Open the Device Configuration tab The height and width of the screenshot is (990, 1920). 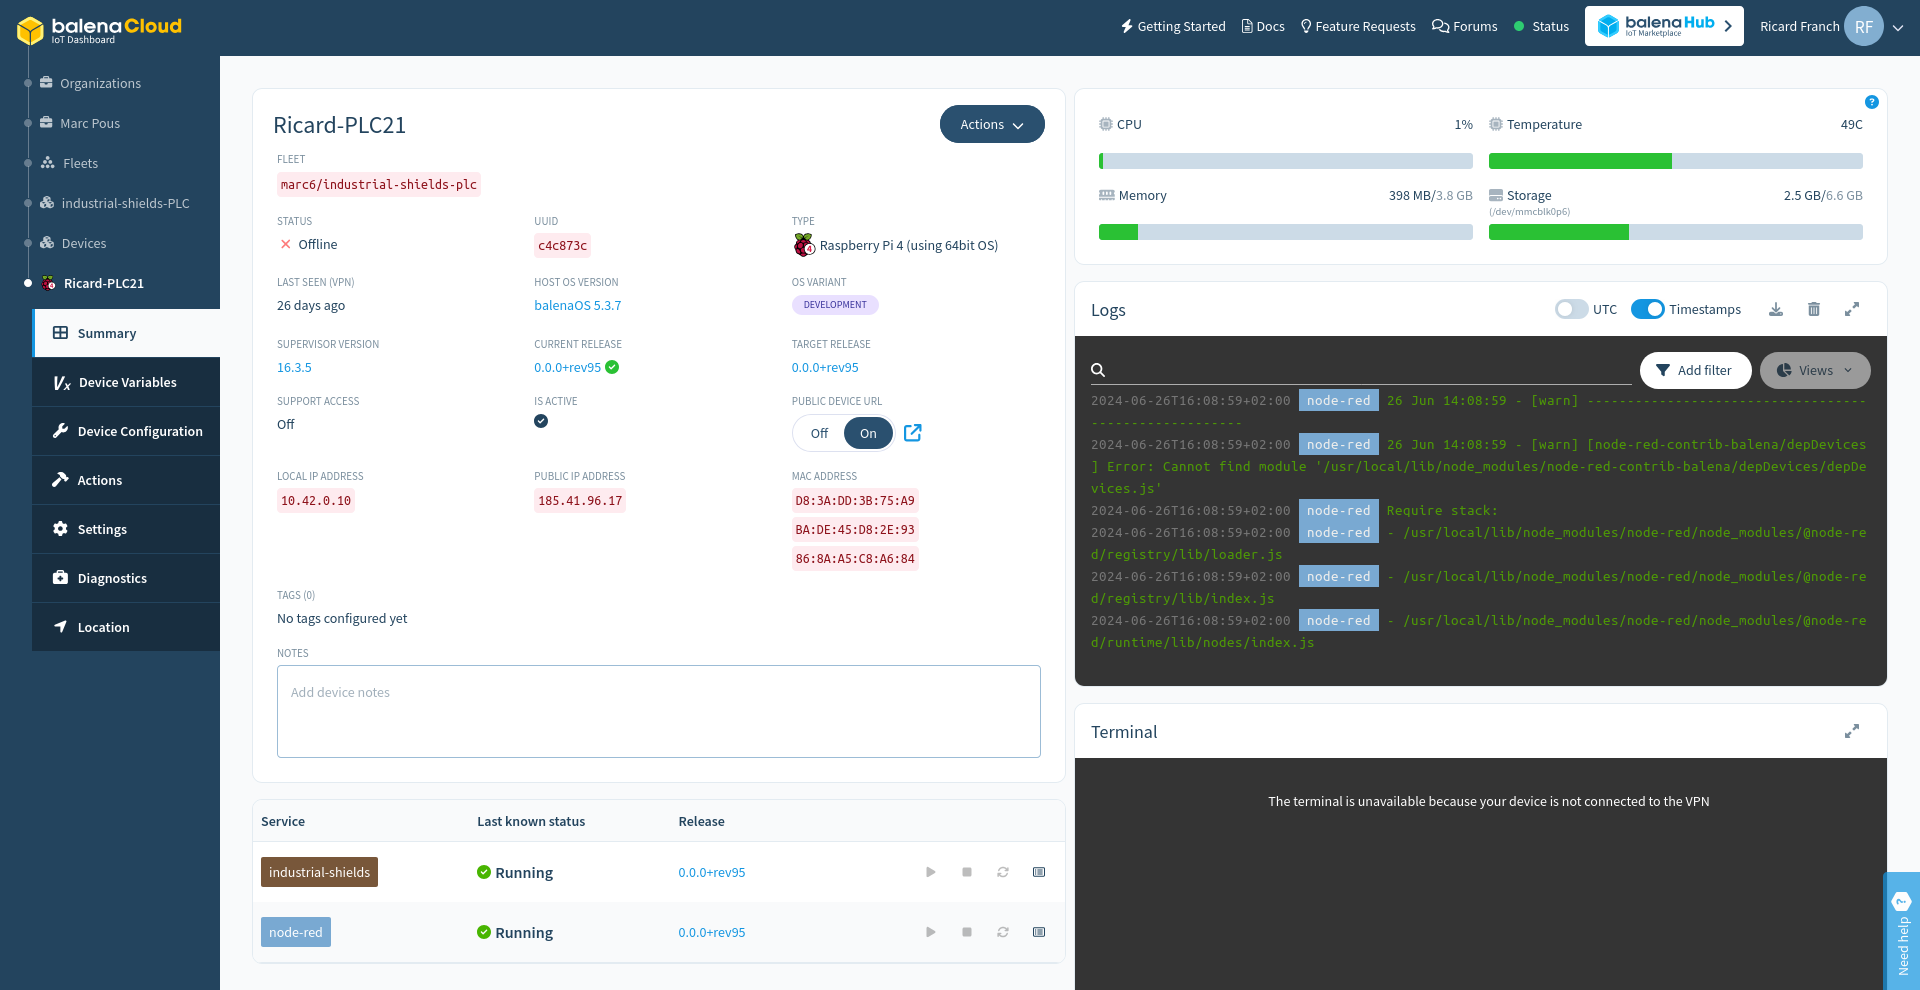[x=126, y=431]
